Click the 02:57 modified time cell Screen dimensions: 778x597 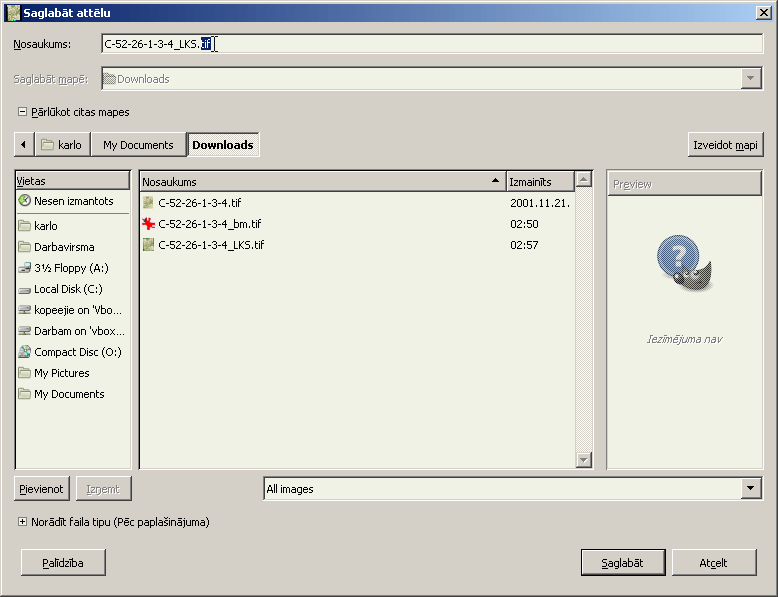click(x=524, y=245)
